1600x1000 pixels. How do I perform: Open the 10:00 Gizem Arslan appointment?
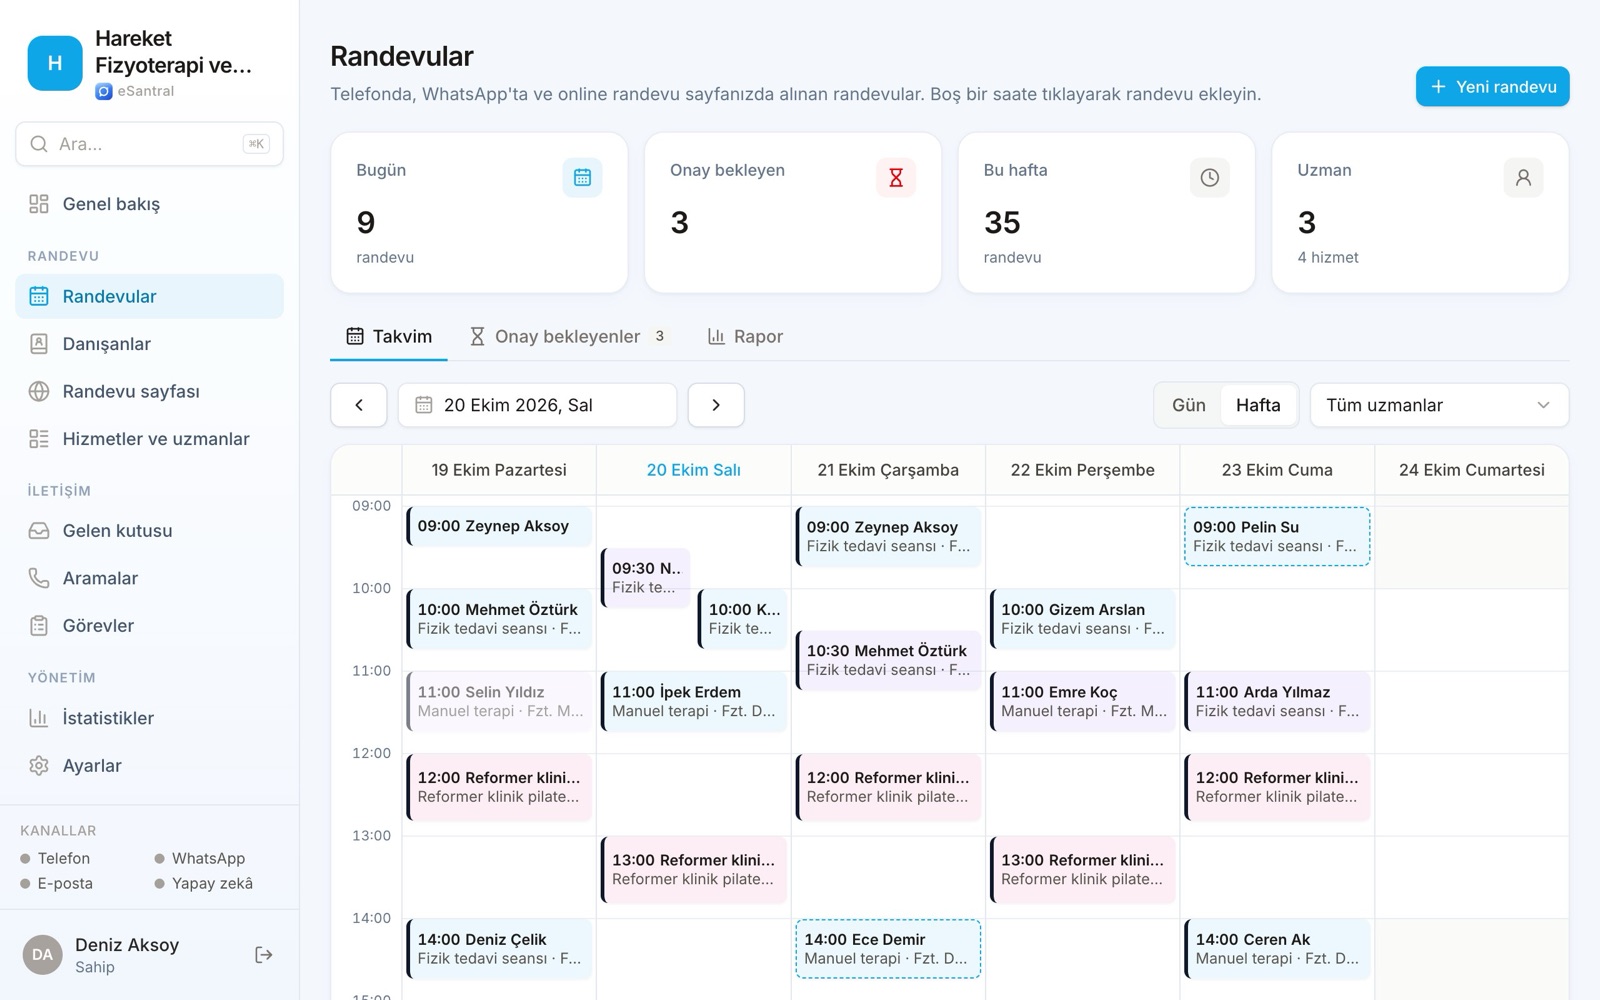tap(1083, 619)
